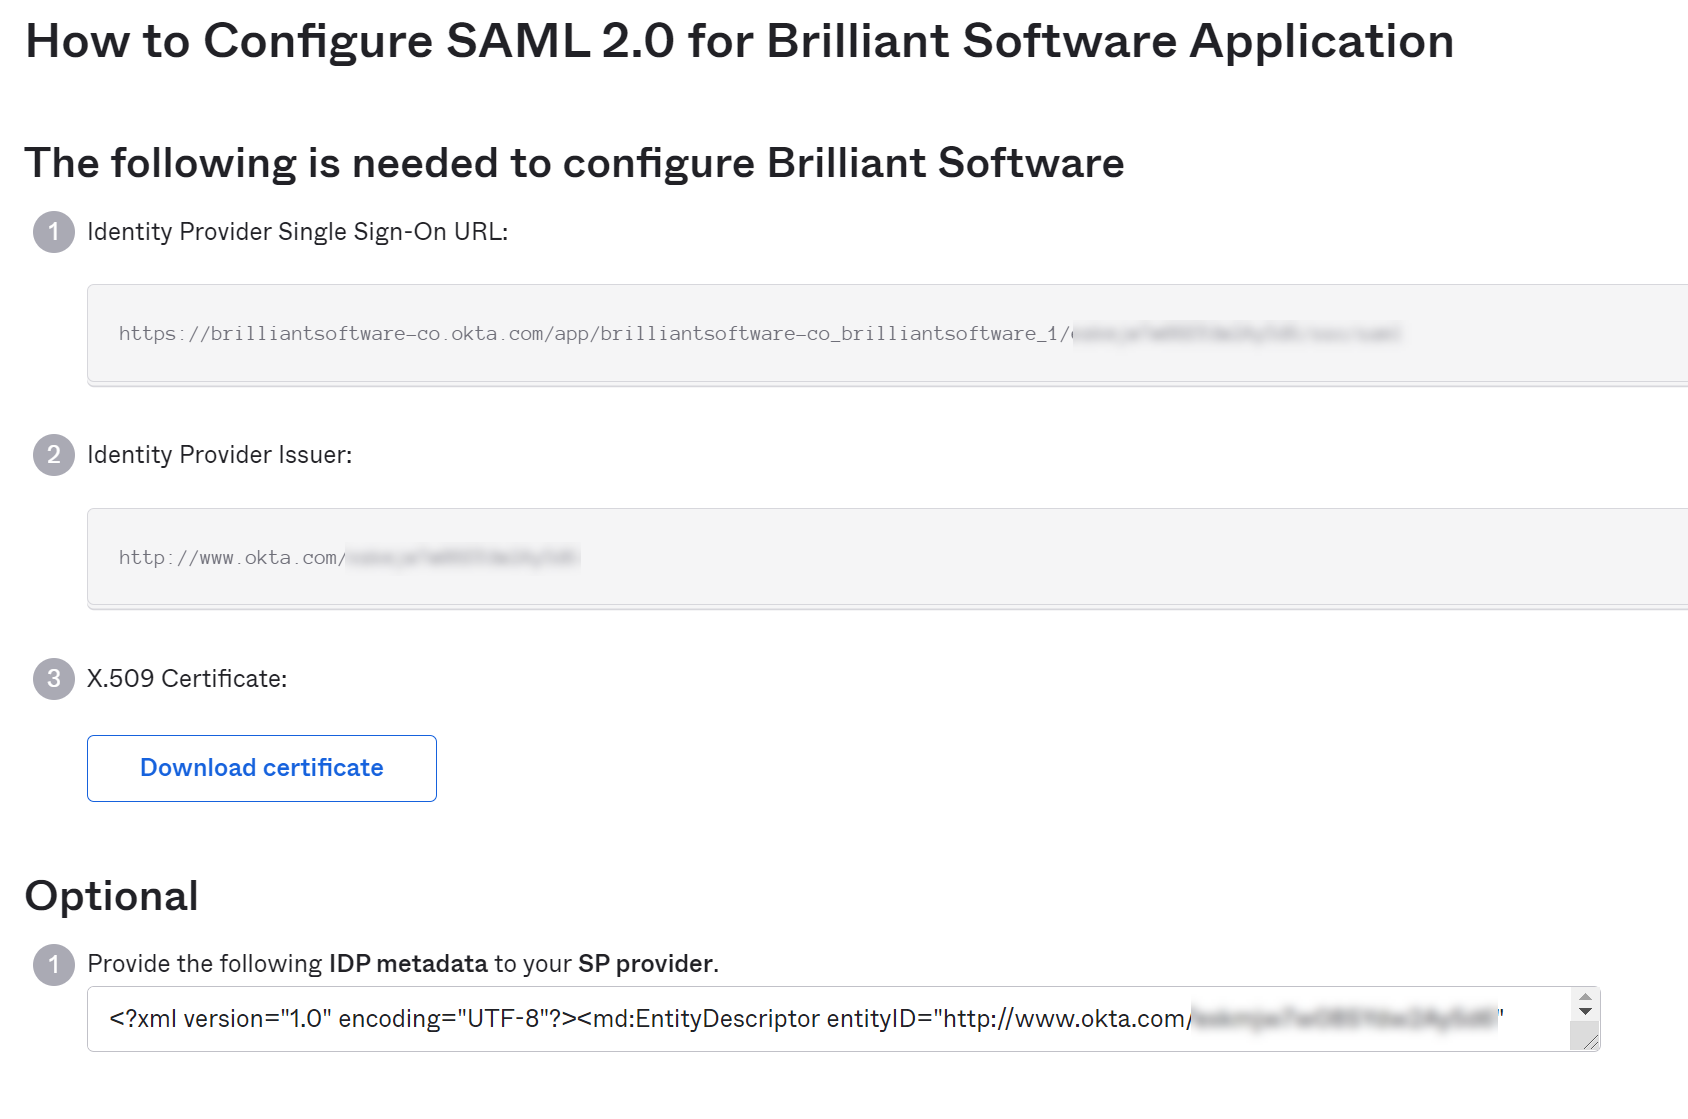This screenshot has height=1119, width=1688.
Task: Click the step 1 badge under Optional
Action: [x=54, y=965]
